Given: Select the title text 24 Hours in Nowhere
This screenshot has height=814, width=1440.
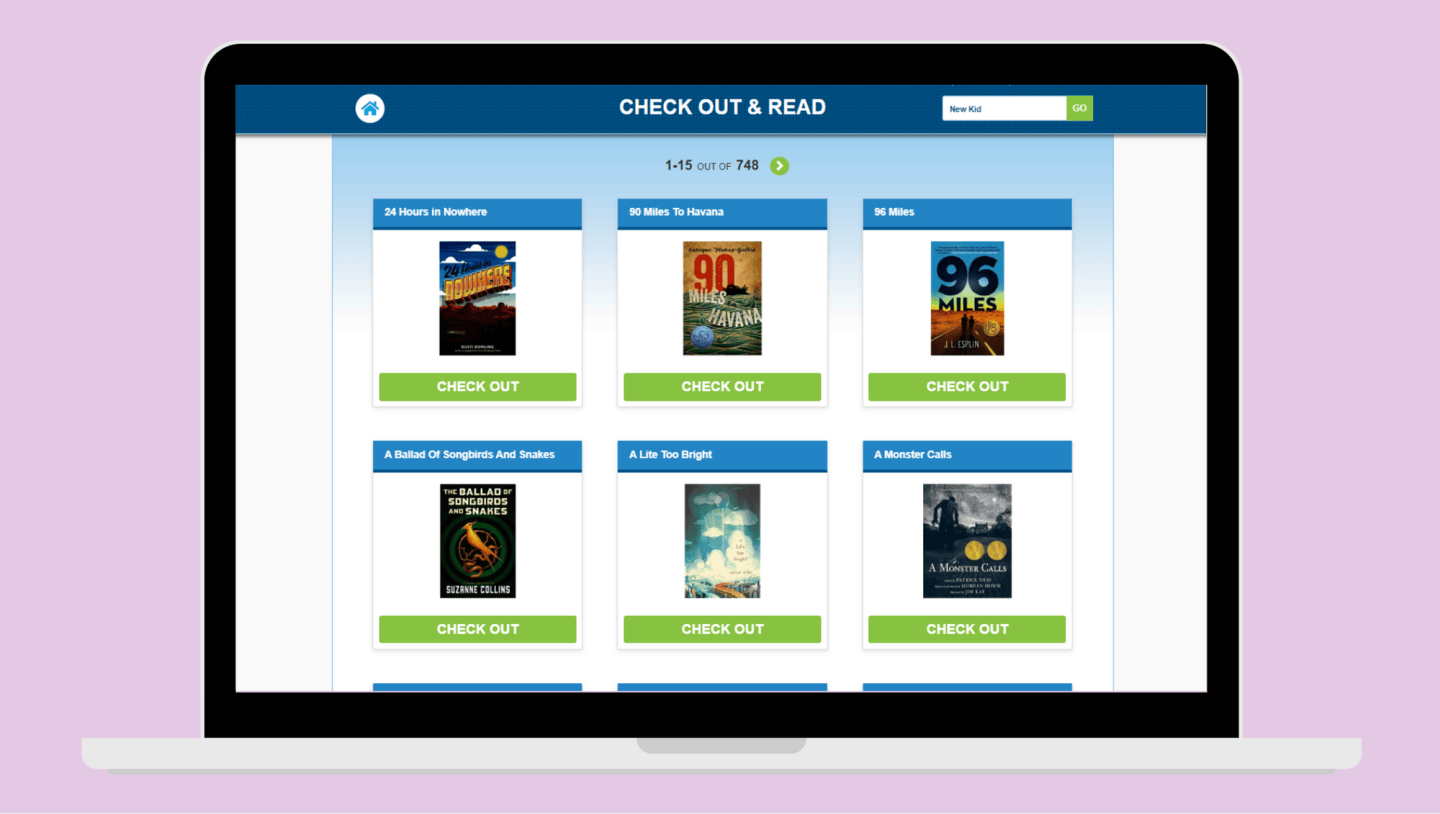Looking at the screenshot, I should (436, 212).
